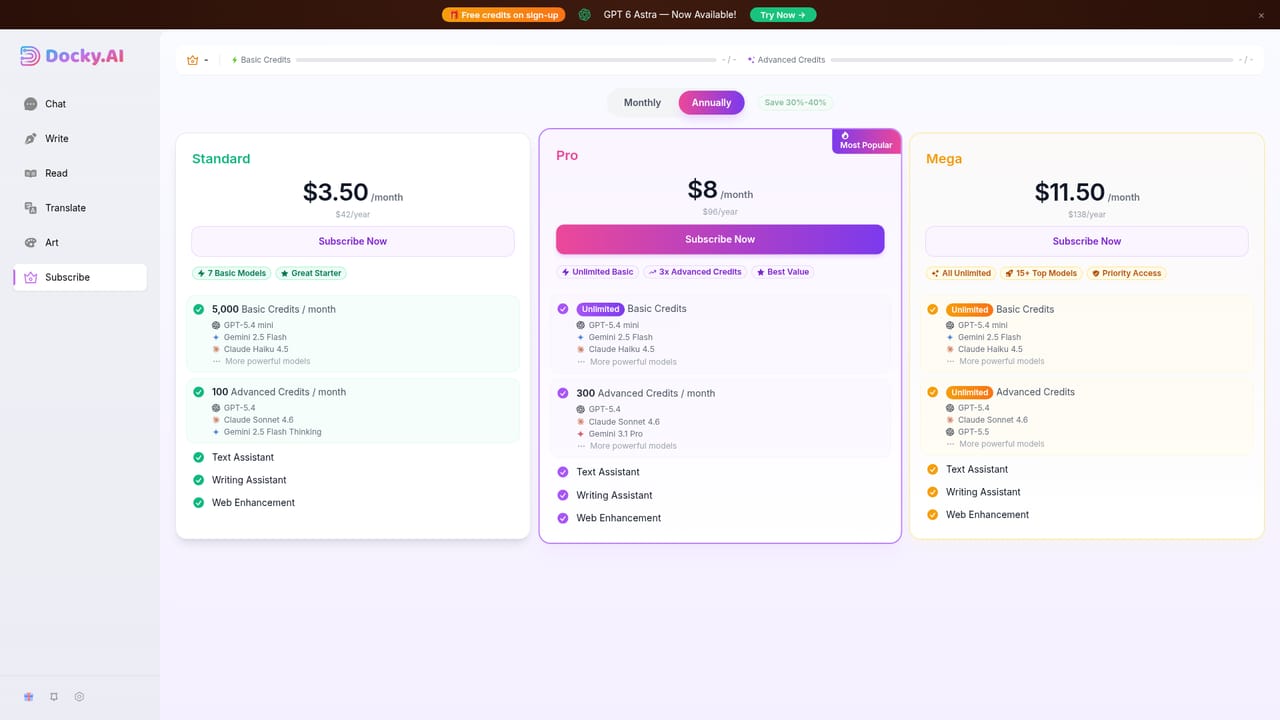Viewport: 1280px width, 720px height.
Task: Subscribe to the Standard plan
Action: [353, 241]
